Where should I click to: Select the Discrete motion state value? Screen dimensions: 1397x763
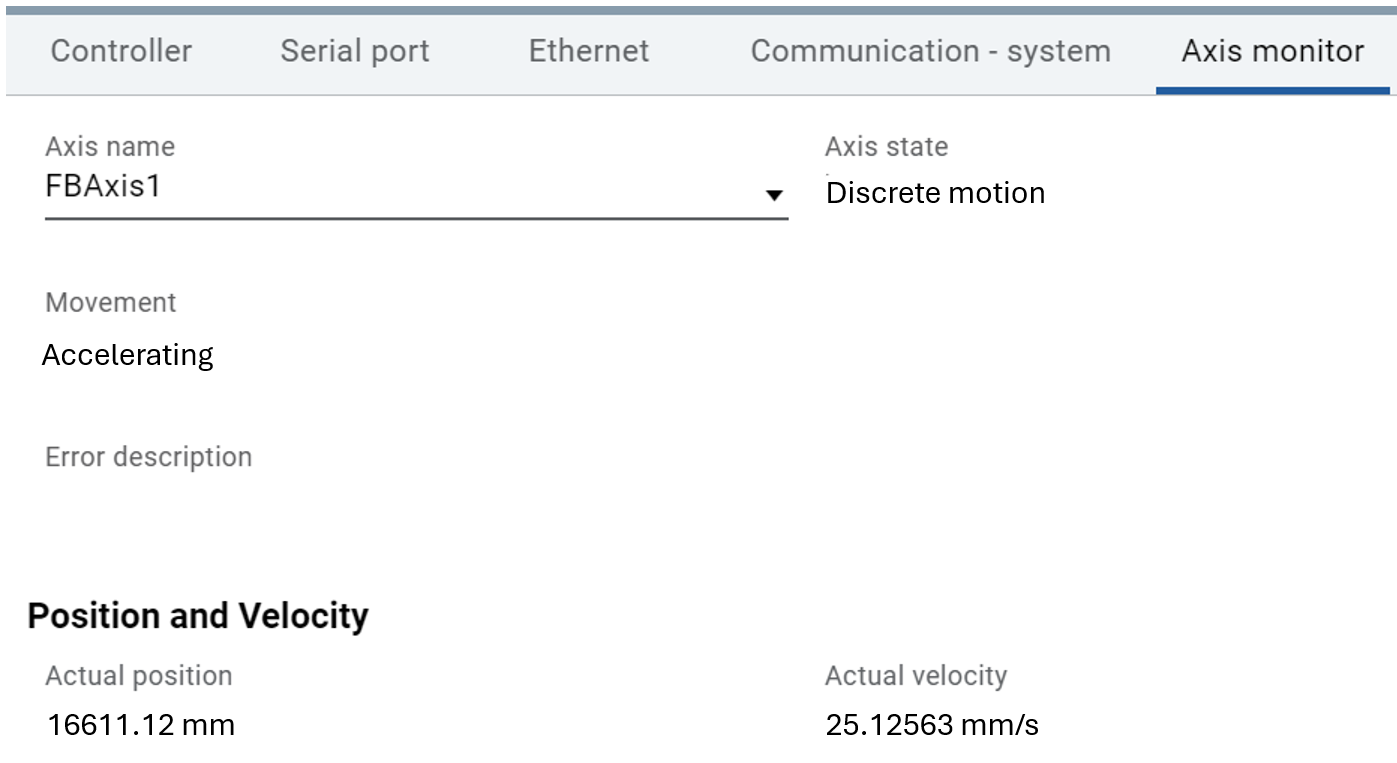(x=935, y=193)
